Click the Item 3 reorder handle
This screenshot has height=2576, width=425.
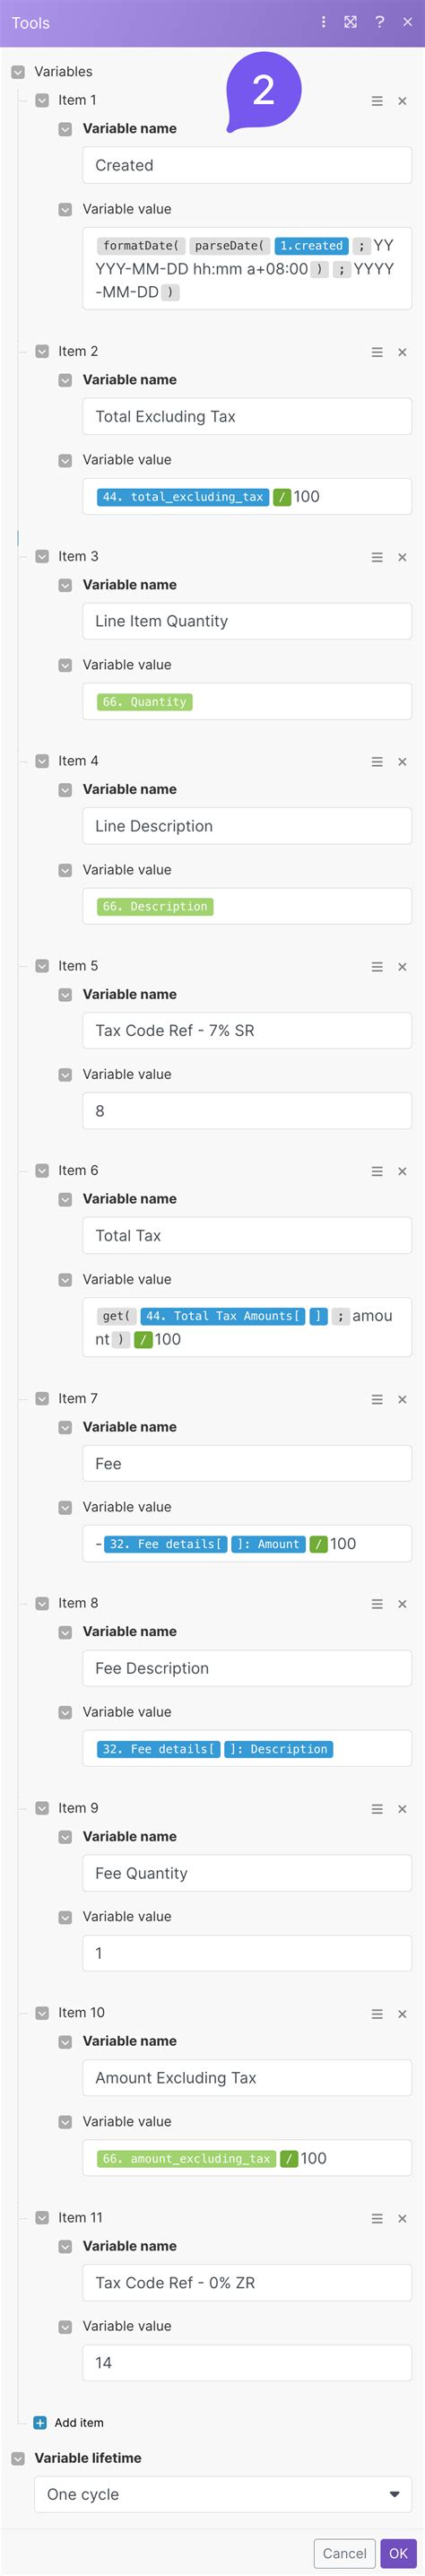click(377, 557)
